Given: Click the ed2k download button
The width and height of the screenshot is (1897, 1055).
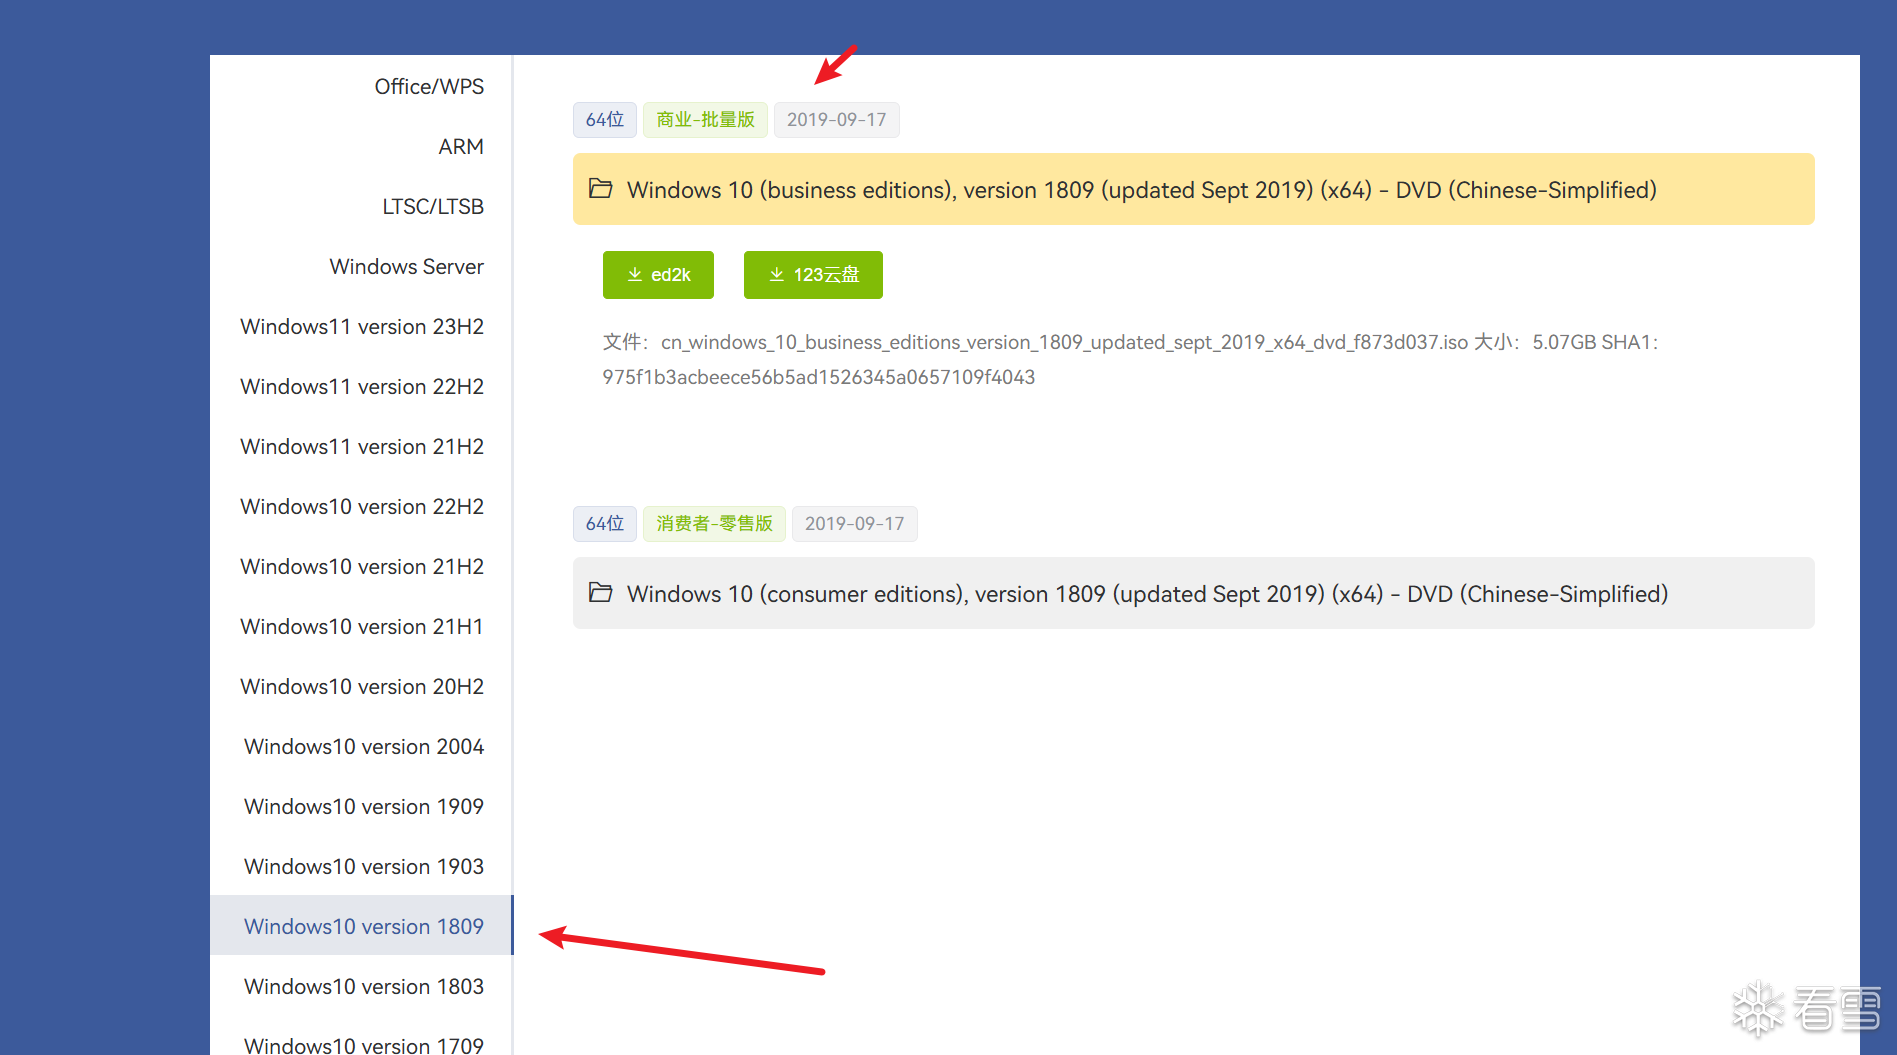Looking at the screenshot, I should (x=658, y=275).
